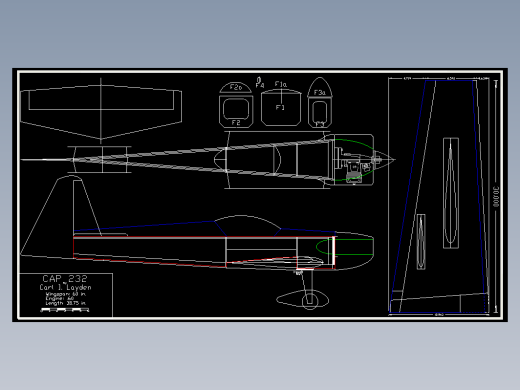Click the "F2b" former label

[236, 87]
